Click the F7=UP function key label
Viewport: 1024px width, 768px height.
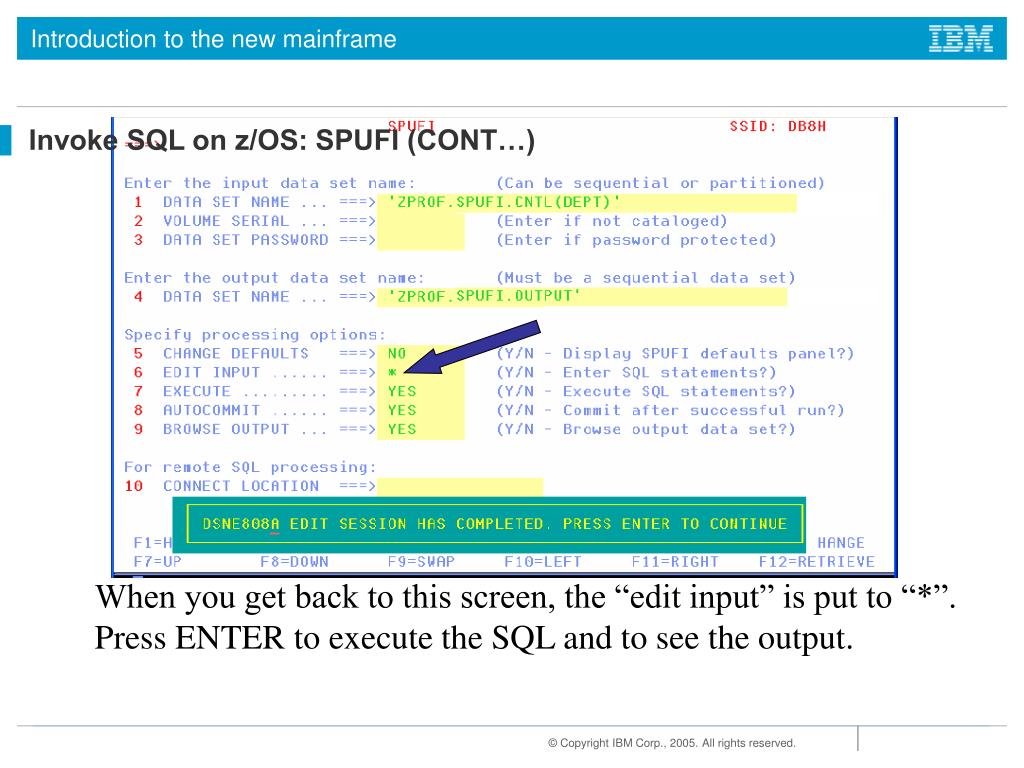pyautogui.click(x=157, y=562)
